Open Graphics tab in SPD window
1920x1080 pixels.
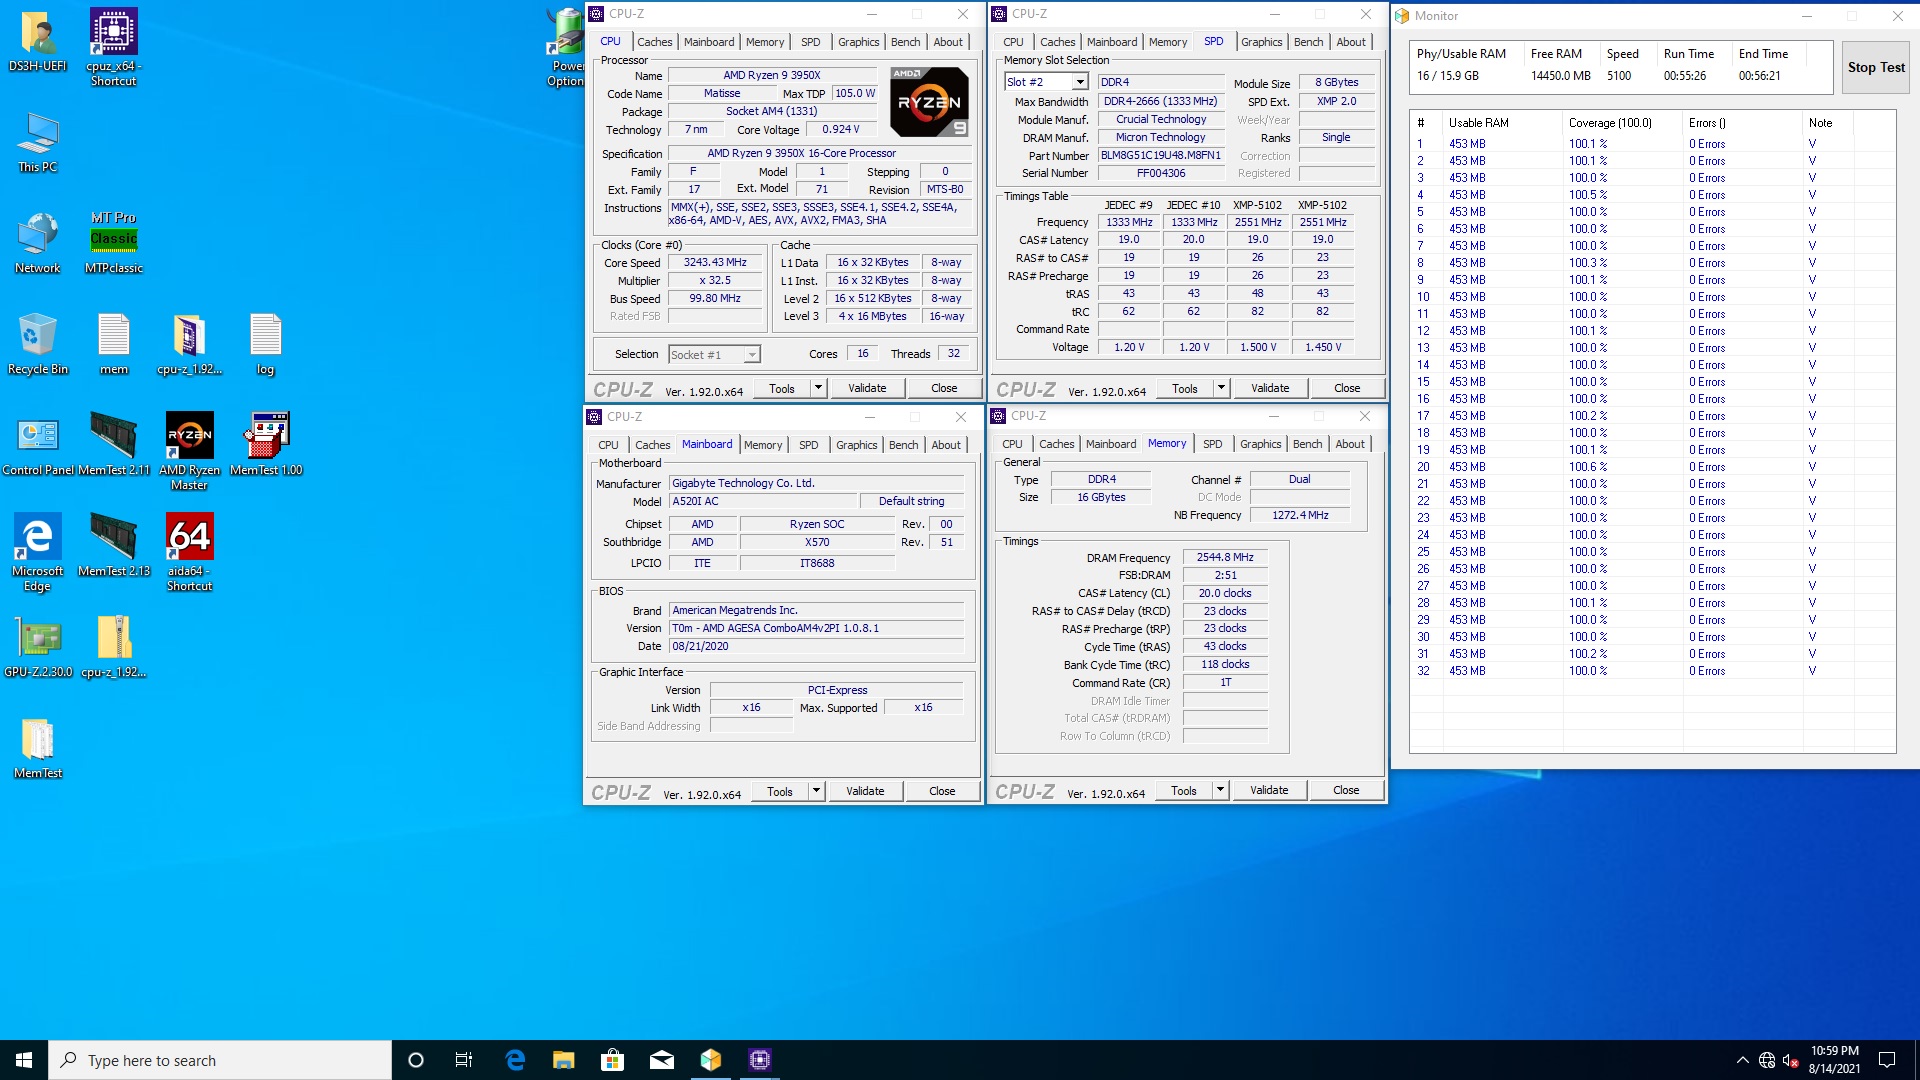click(1261, 42)
